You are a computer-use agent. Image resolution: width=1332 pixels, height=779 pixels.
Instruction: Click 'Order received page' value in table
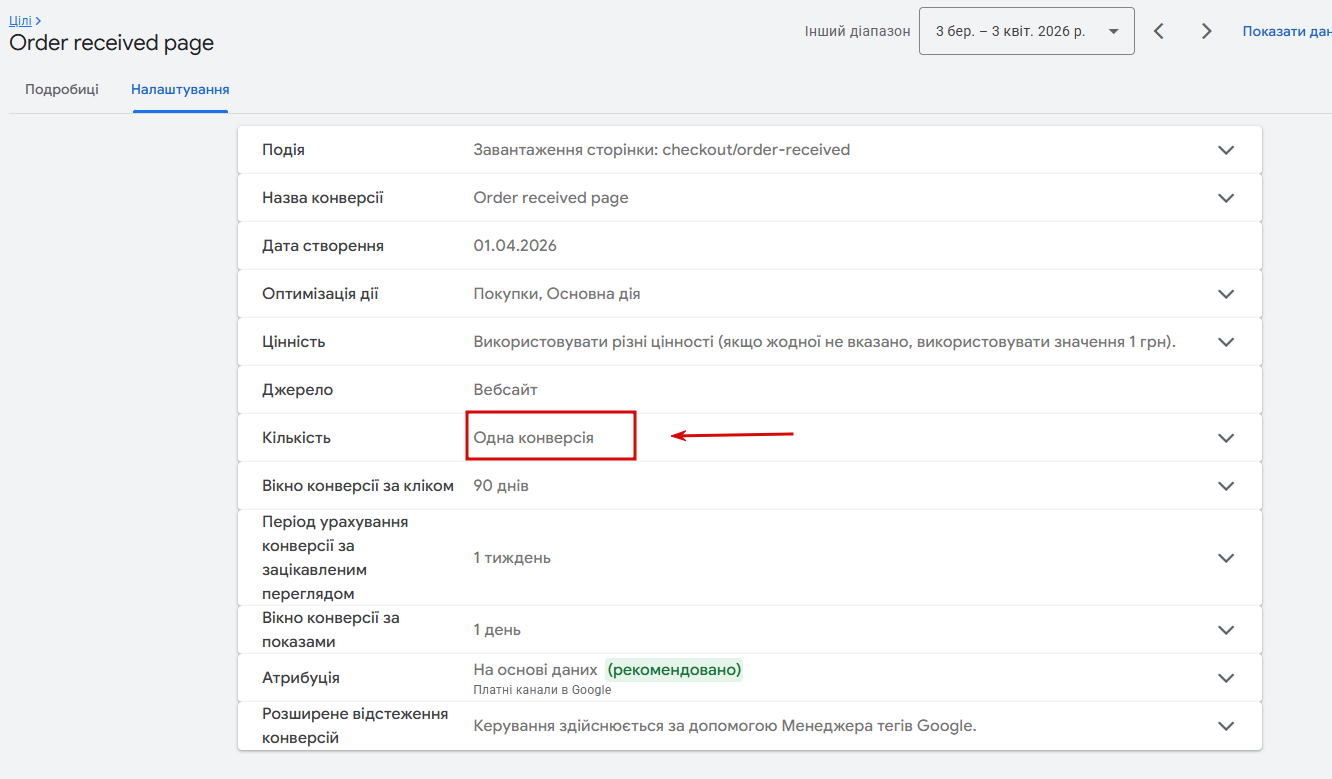pos(551,198)
